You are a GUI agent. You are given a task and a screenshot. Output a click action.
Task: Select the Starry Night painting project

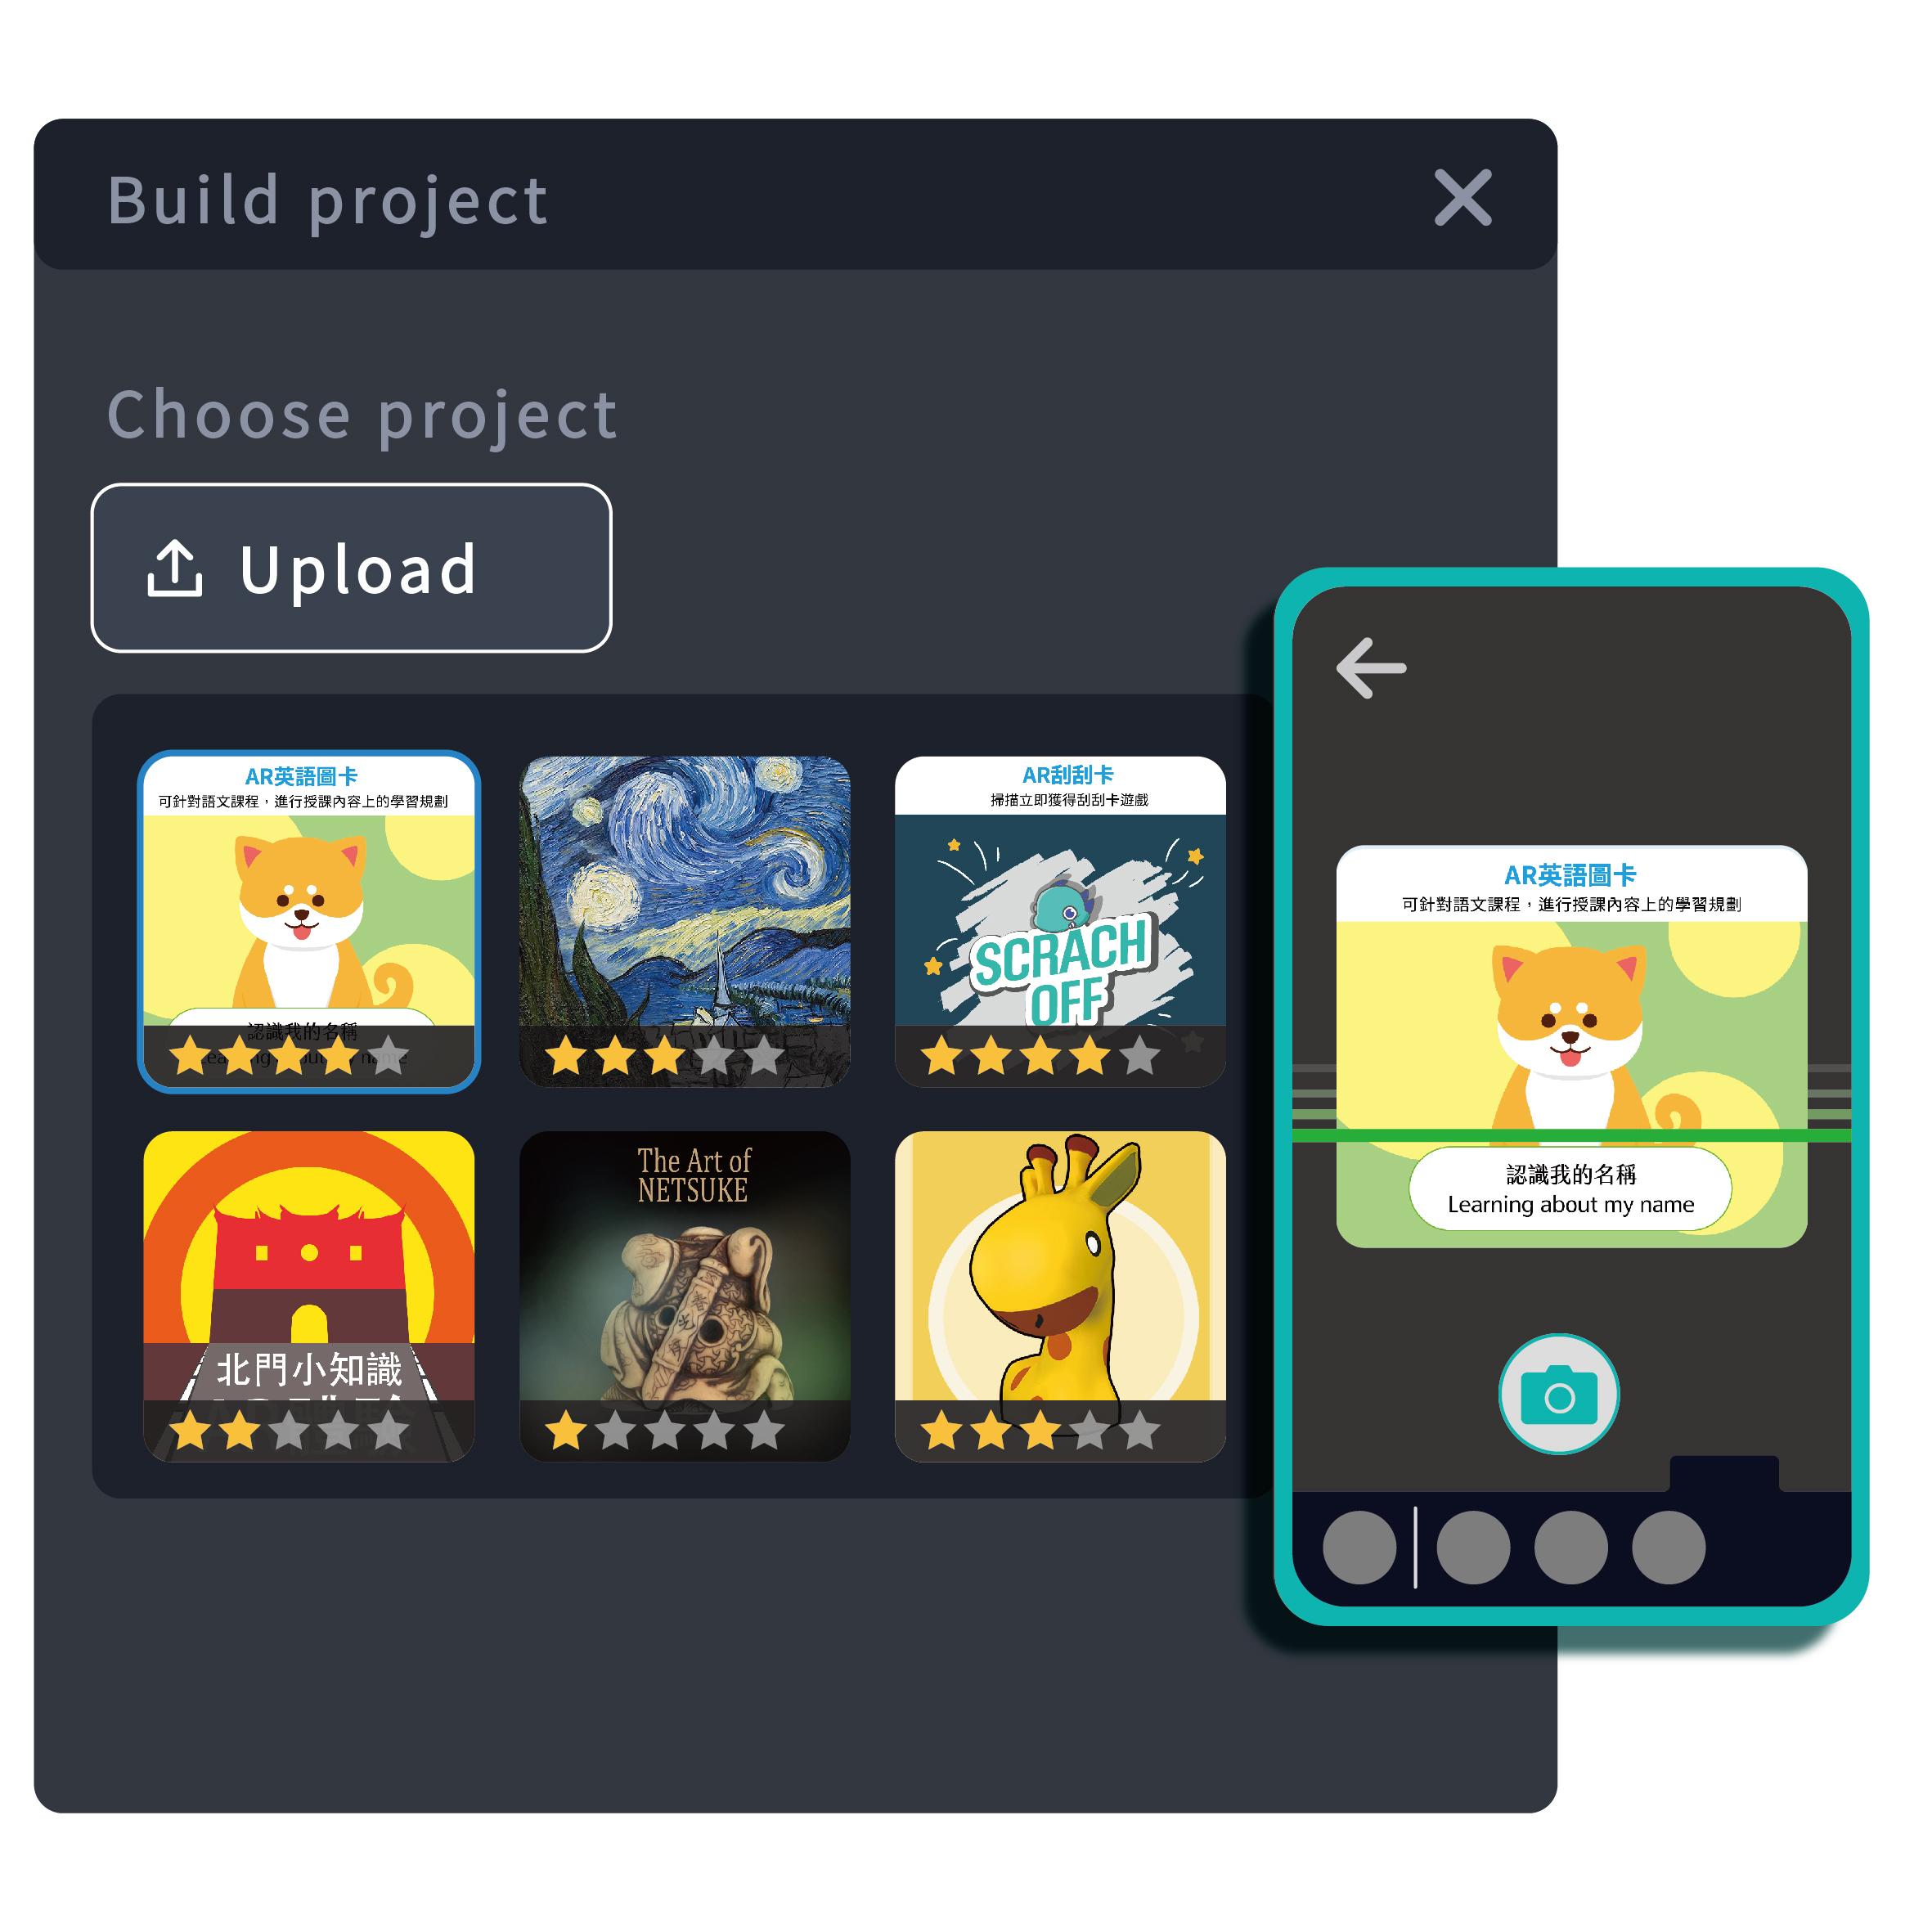click(x=685, y=921)
